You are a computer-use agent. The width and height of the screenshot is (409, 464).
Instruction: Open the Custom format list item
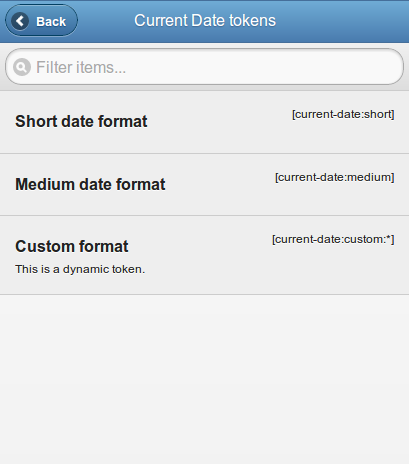tap(204, 255)
